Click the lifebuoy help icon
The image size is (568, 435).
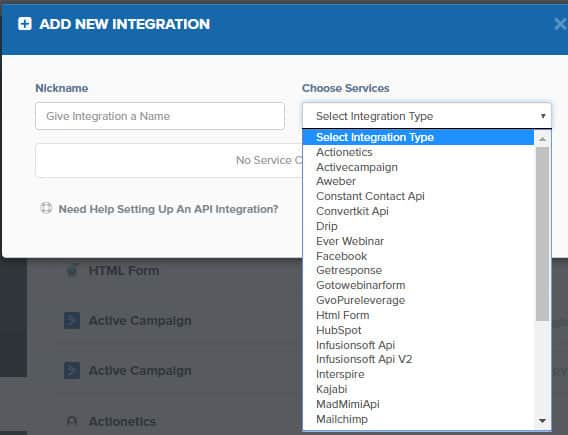[46, 208]
